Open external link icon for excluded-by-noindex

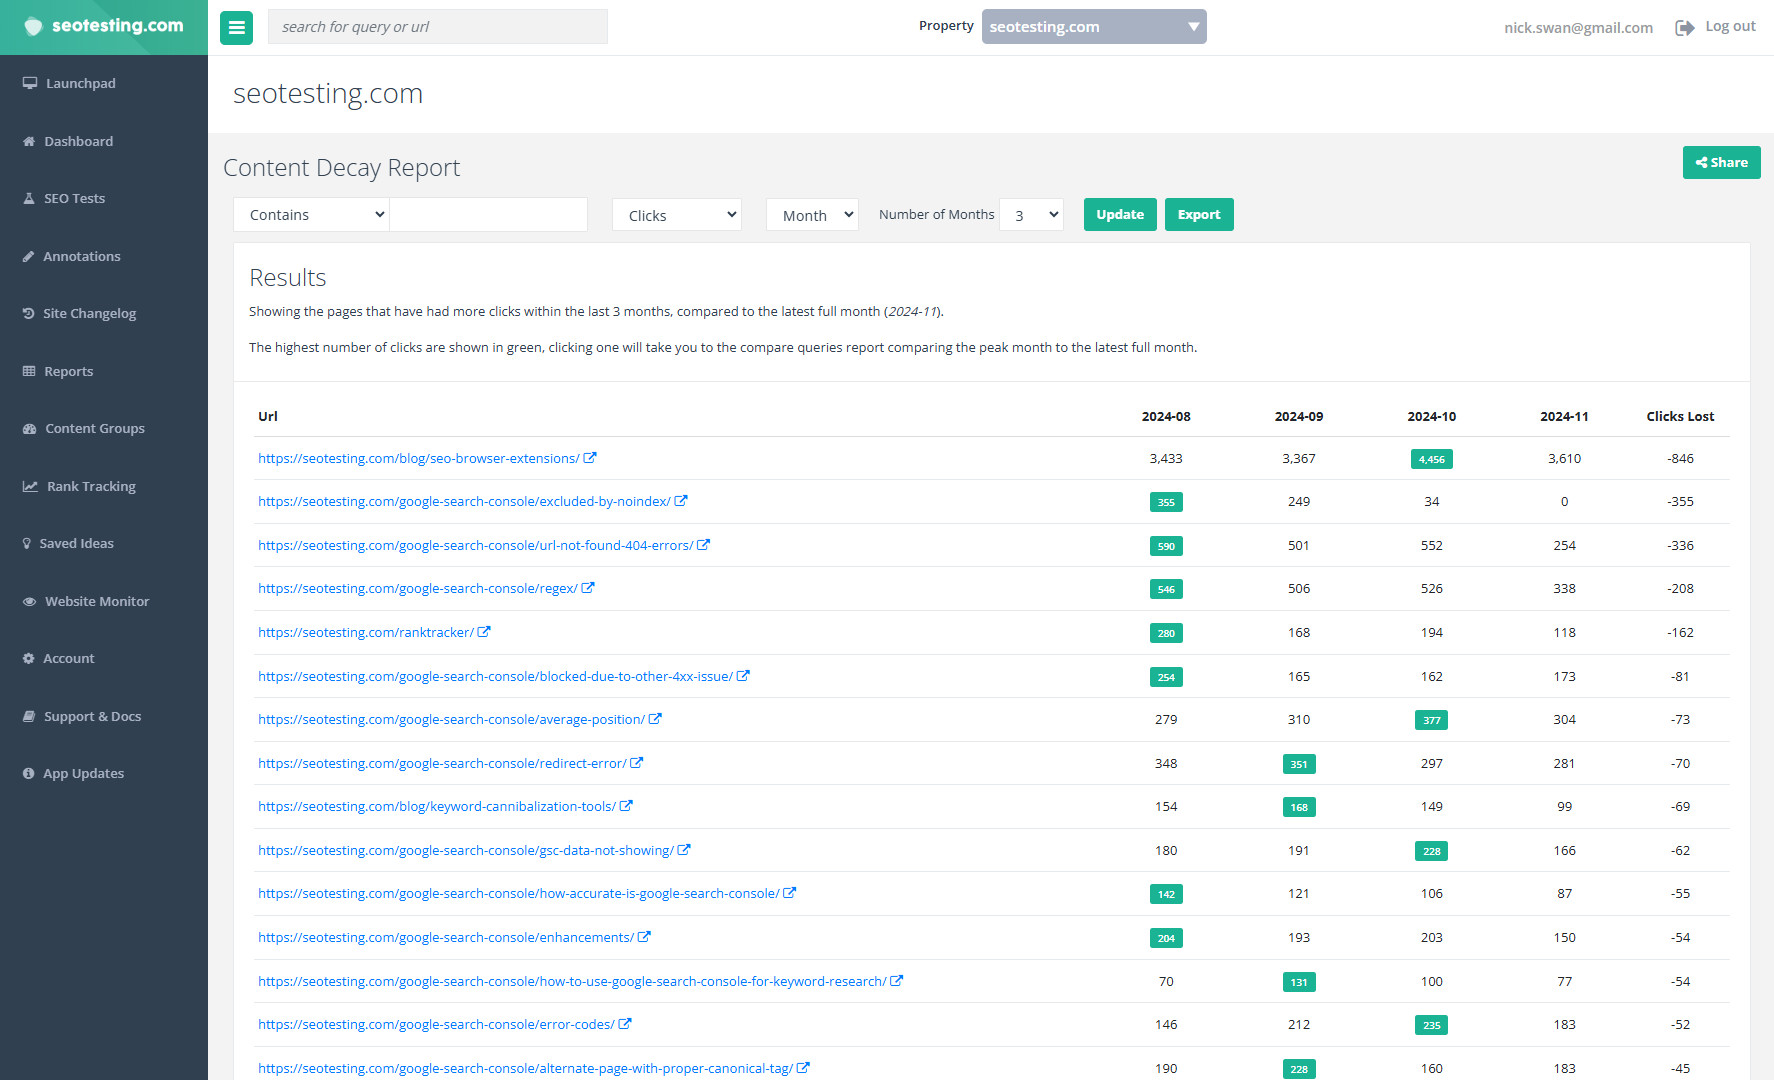coord(681,501)
